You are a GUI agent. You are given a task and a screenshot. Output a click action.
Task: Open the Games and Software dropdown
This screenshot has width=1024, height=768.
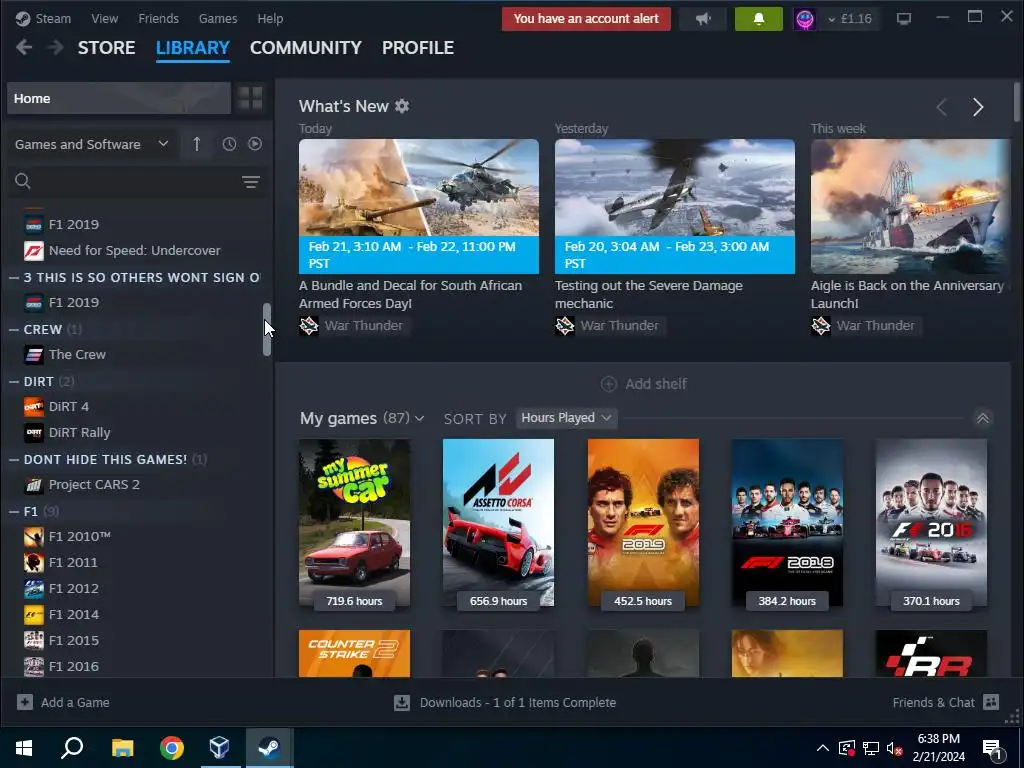(x=91, y=144)
